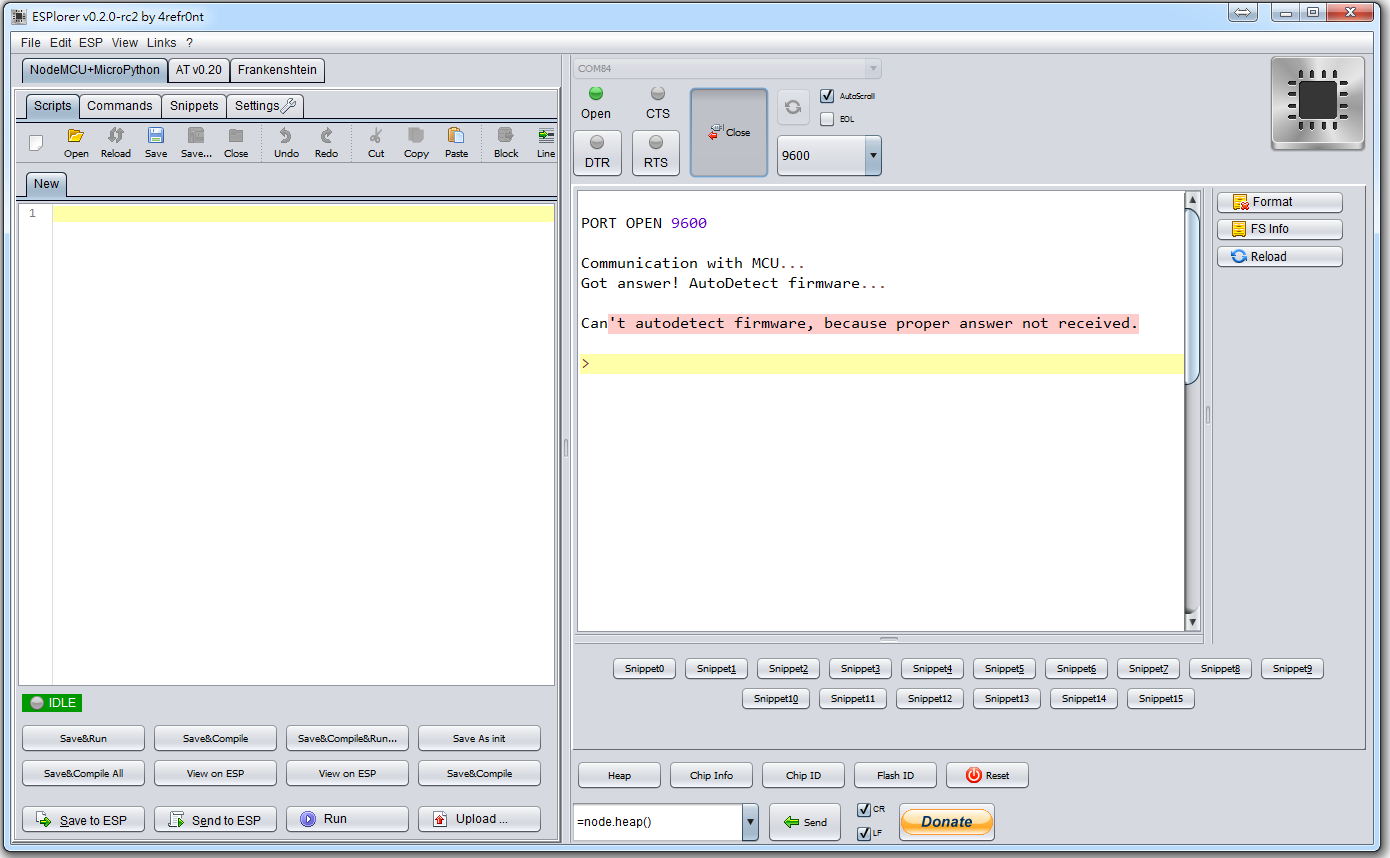The width and height of the screenshot is (1390, 858).
Task: Click Send to ESP
Action: pos(215,819)
